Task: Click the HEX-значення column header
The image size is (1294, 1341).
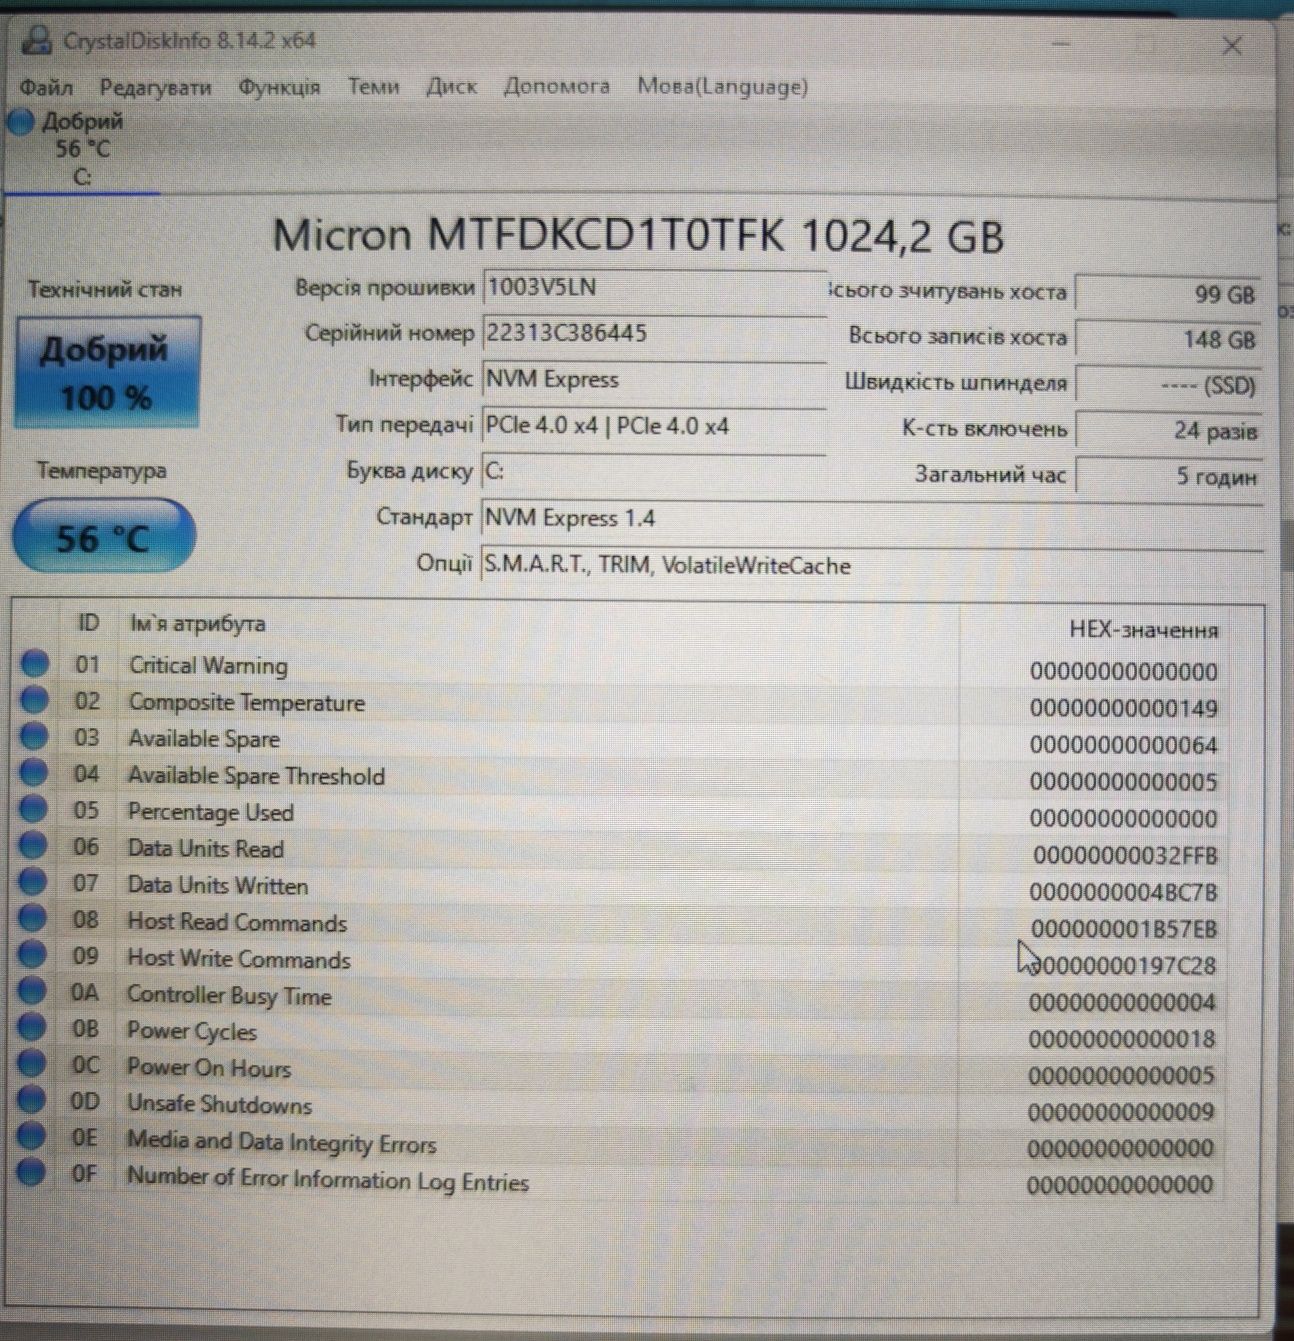Action: click(1143, 630)
